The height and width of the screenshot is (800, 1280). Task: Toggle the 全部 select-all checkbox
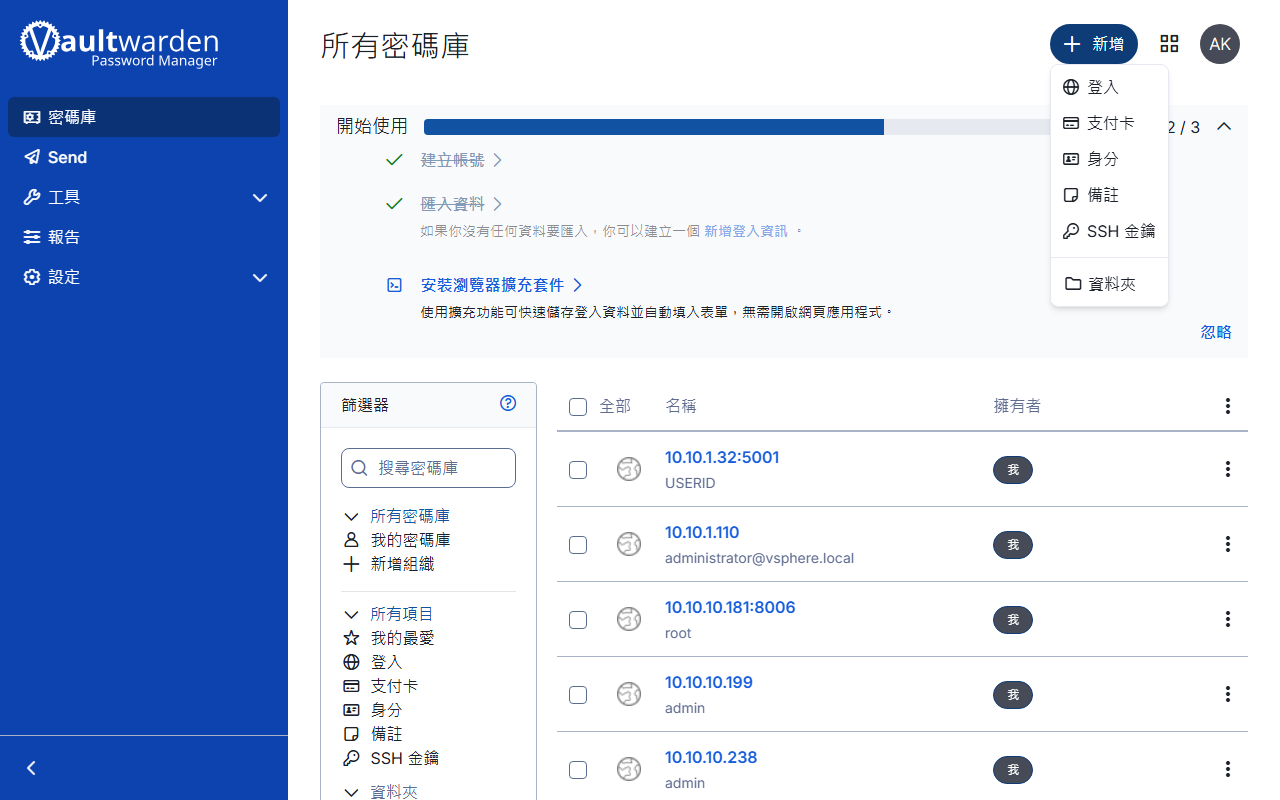[578, 407]
